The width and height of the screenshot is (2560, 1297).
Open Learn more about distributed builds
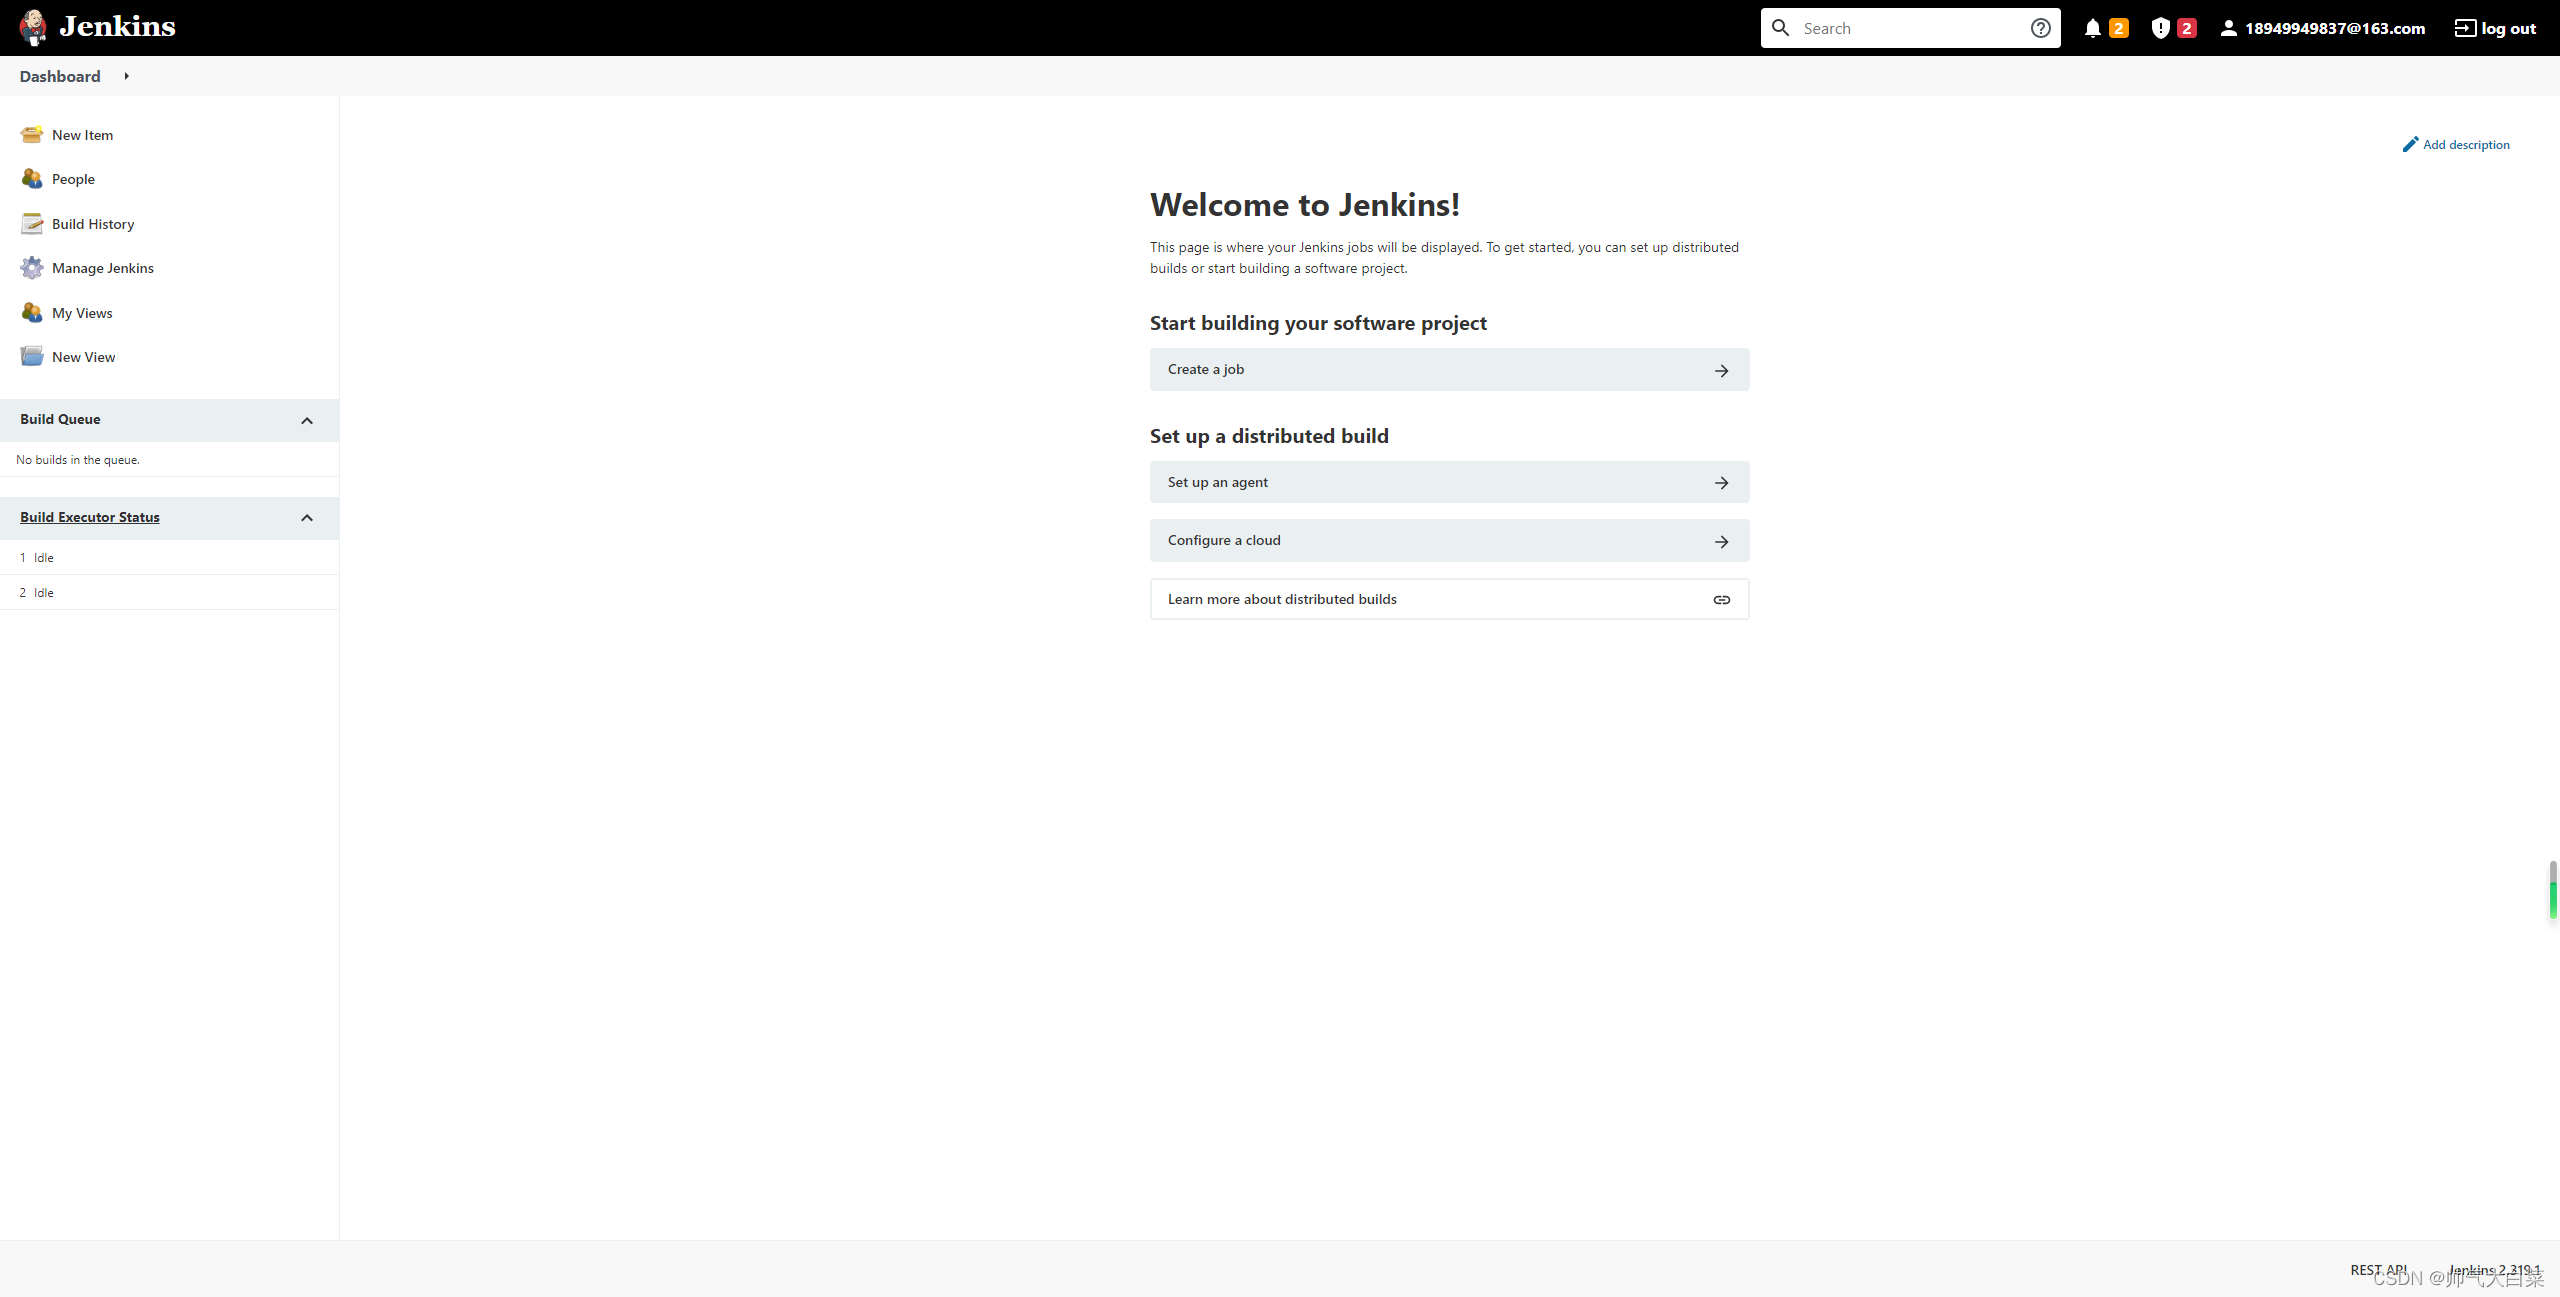point(1449,599)
